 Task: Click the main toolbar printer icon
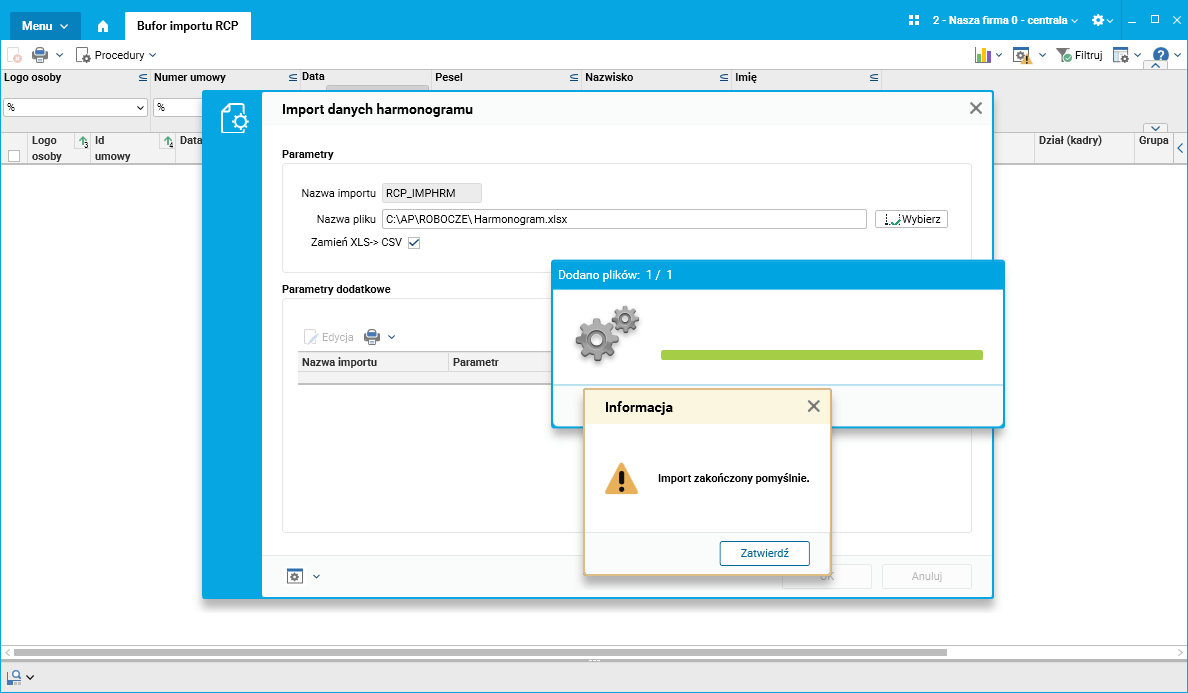tap(39, 55)
